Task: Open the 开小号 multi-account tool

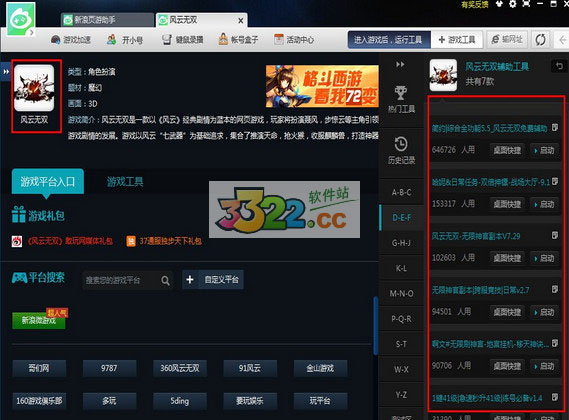Action: (x=124, y=40)
